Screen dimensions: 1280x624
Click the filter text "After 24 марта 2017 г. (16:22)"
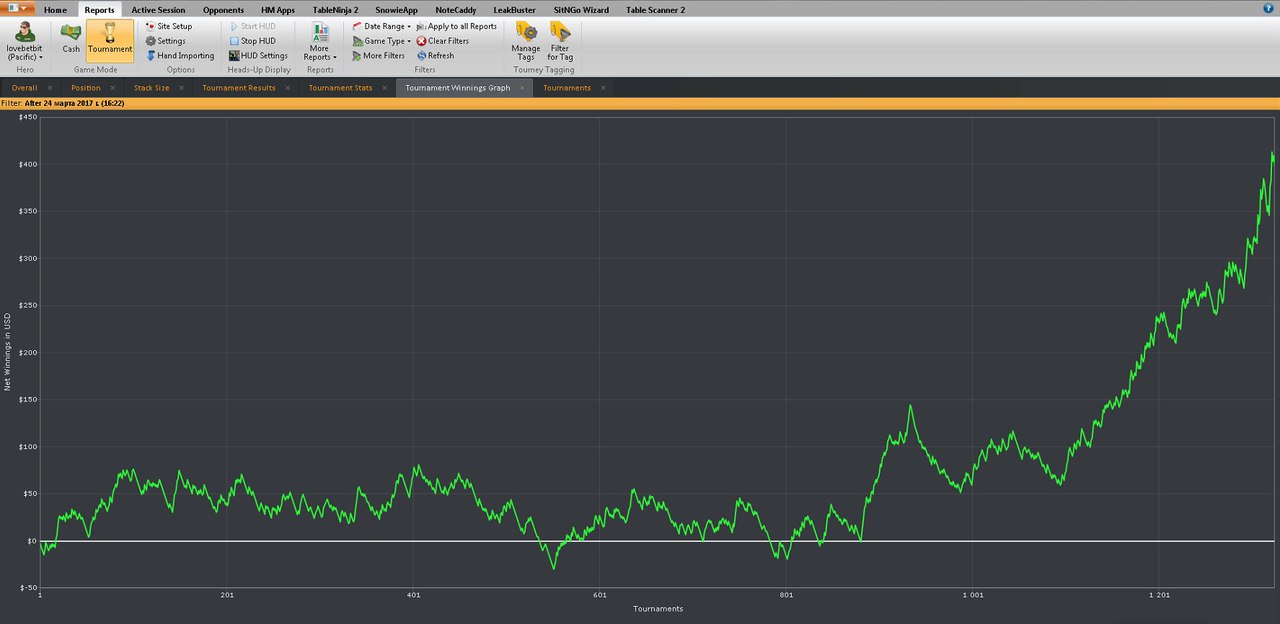pos(75,103)
